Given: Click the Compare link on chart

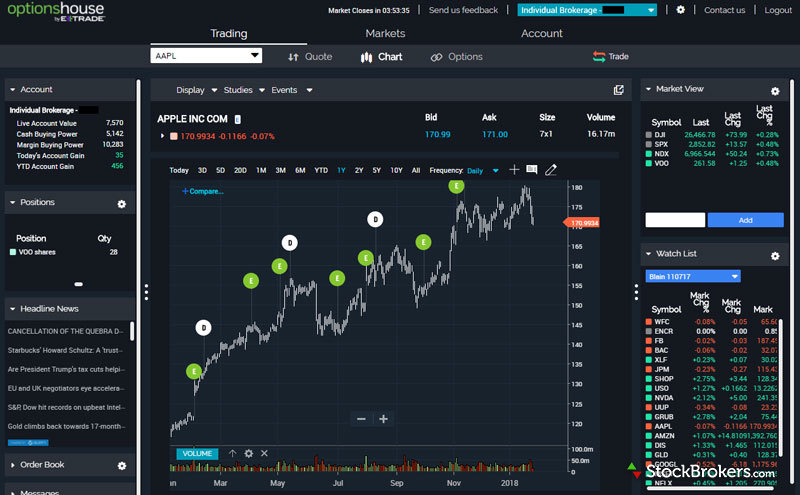Looking at the screenshot, I should point(203,191).
